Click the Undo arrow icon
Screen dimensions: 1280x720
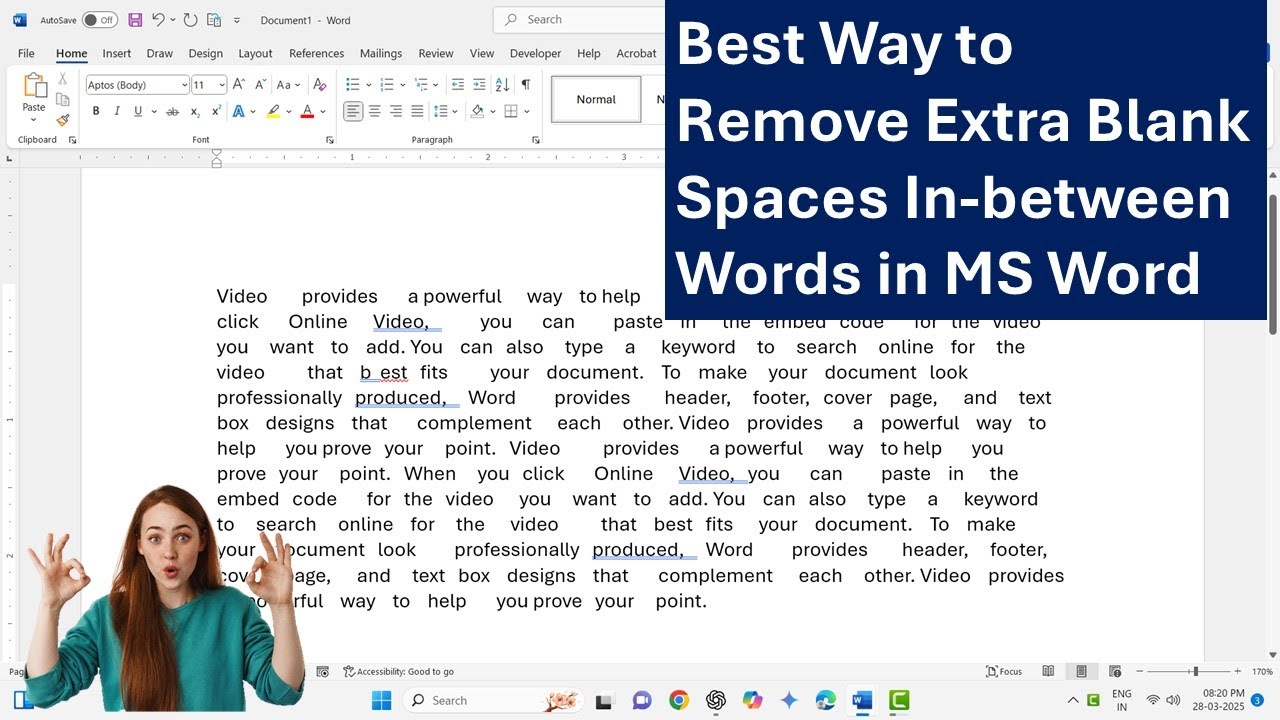coord(158,20)
